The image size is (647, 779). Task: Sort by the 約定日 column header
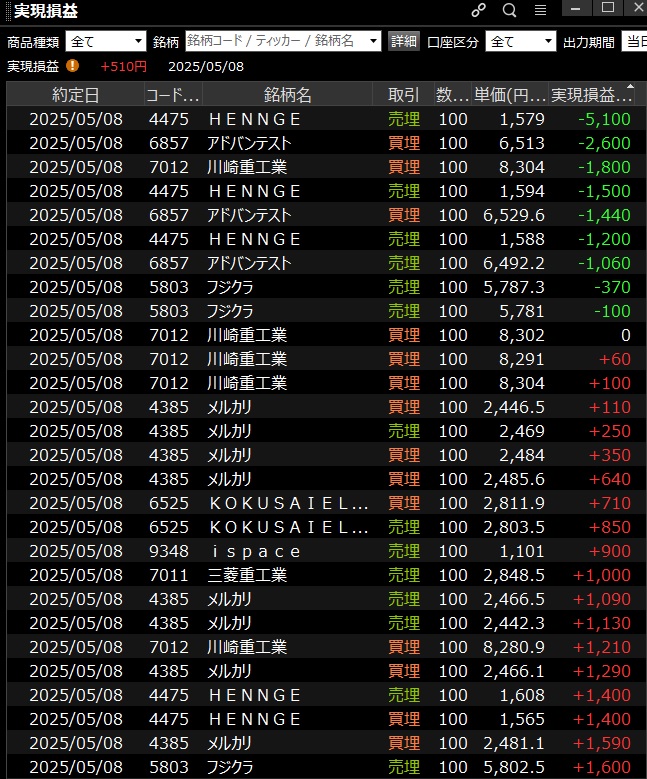click(76, 94)
